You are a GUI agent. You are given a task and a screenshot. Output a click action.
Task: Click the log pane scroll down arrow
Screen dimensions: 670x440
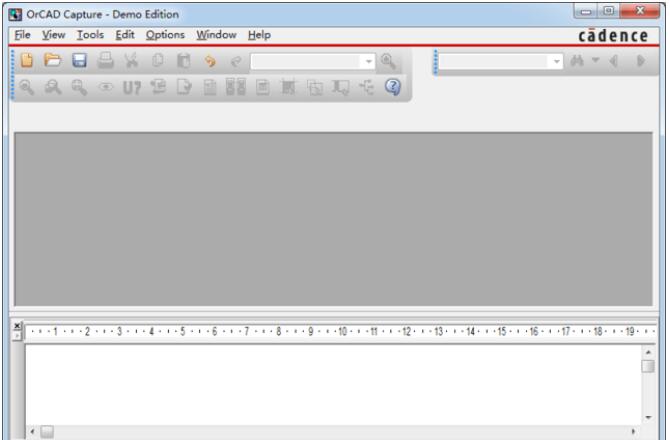pyautogui.click(x=648, y=417)
